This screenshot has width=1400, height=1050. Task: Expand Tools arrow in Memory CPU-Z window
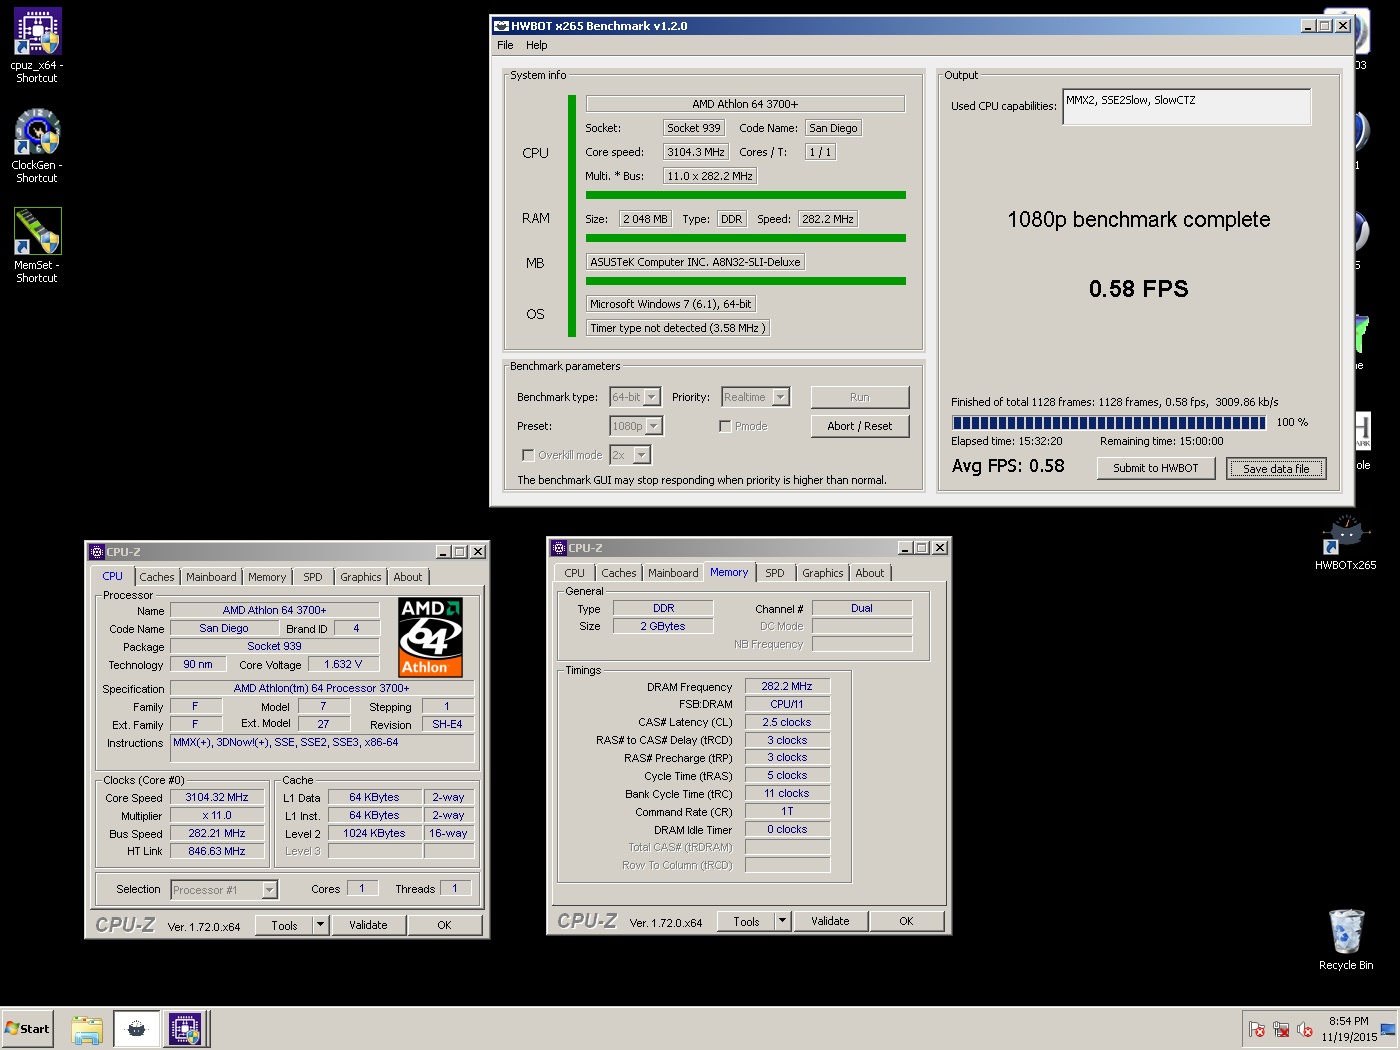pyautogui.click(x=783, y=921)
